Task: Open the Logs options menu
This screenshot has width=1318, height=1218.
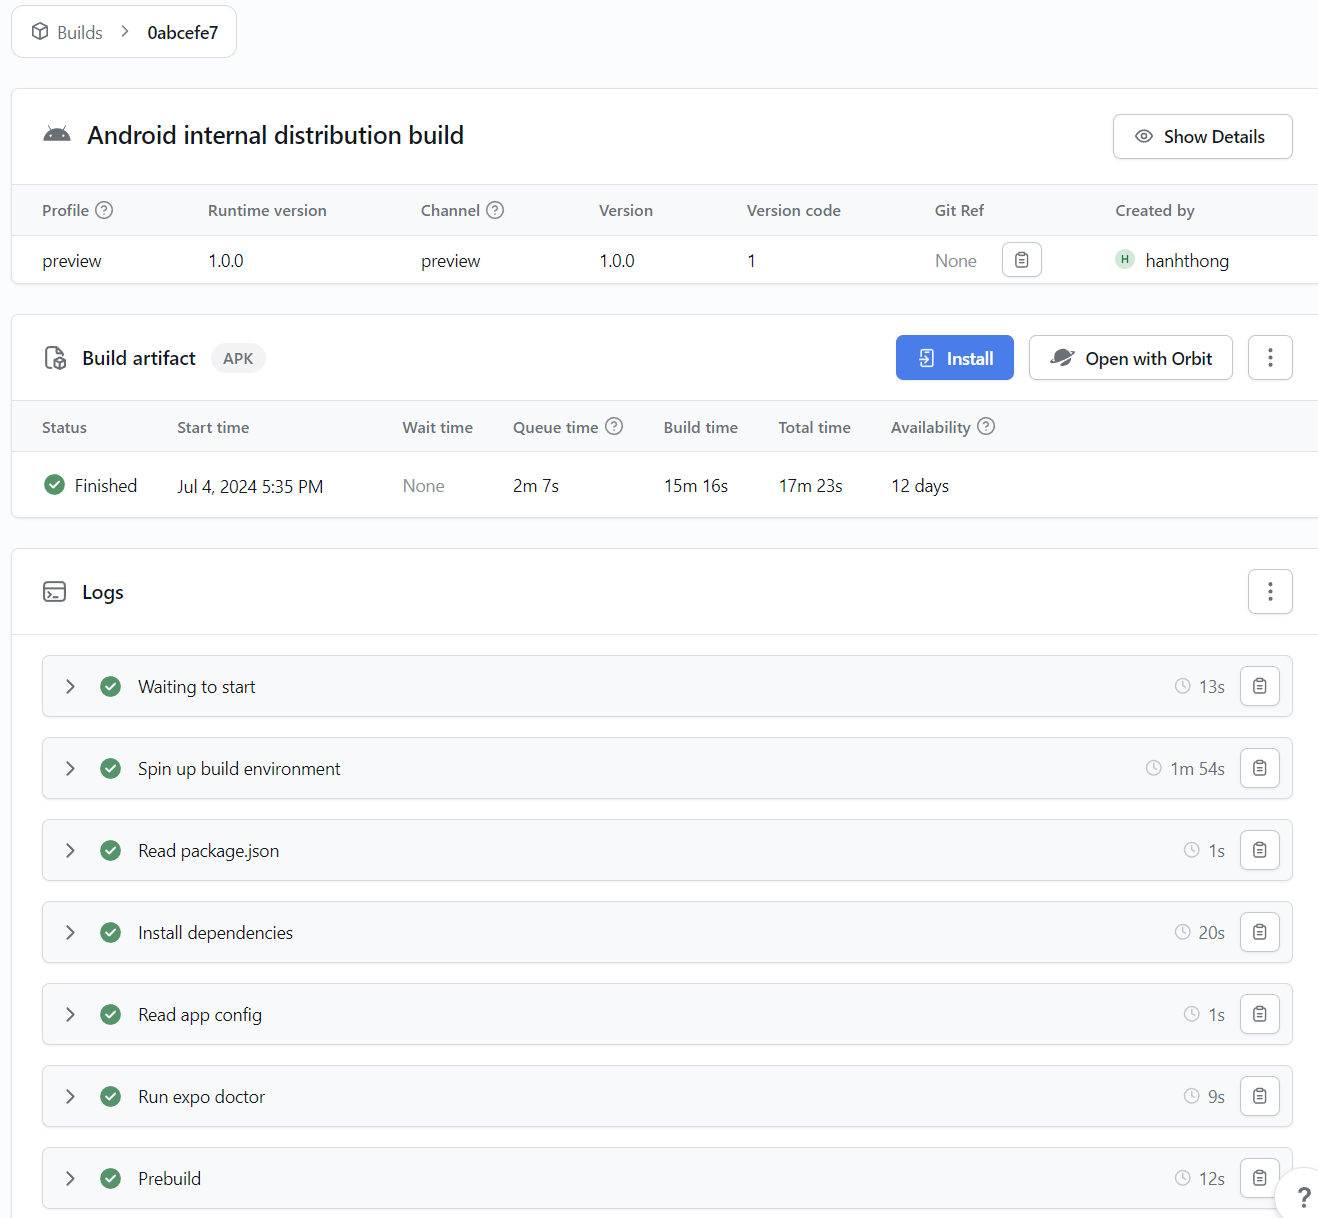Action: pos(1270,592)
